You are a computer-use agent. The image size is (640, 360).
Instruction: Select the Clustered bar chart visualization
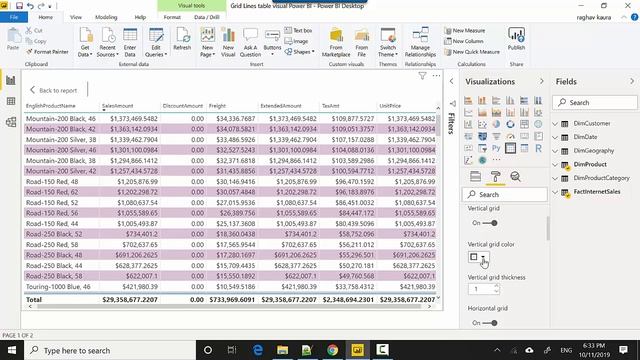pyautogui.click(x=496, y=100)
